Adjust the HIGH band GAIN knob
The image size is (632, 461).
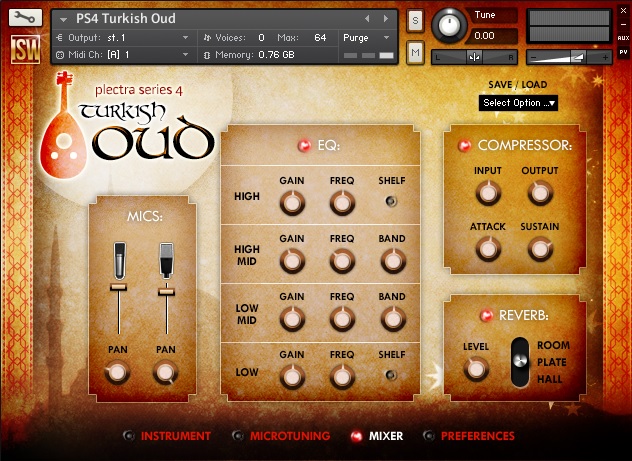(x=292, y=203)
